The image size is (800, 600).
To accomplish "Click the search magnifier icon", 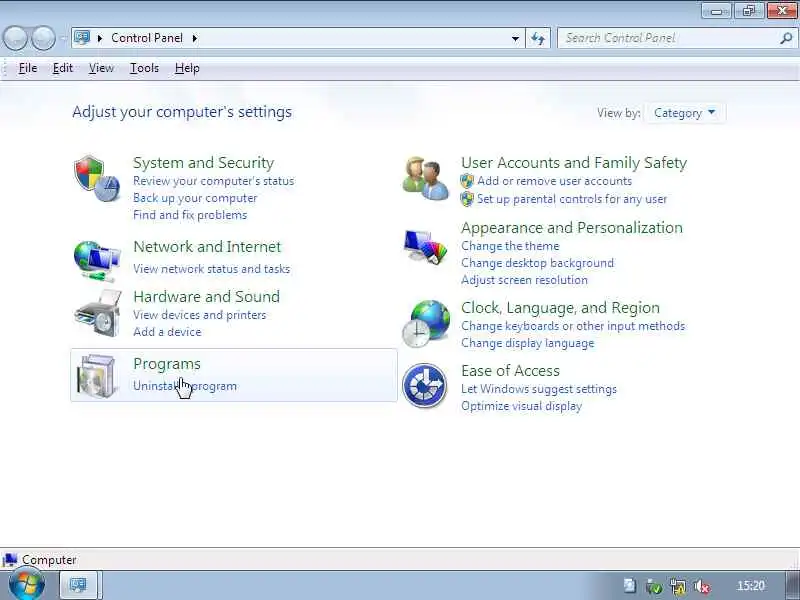I will pos(786,38).
